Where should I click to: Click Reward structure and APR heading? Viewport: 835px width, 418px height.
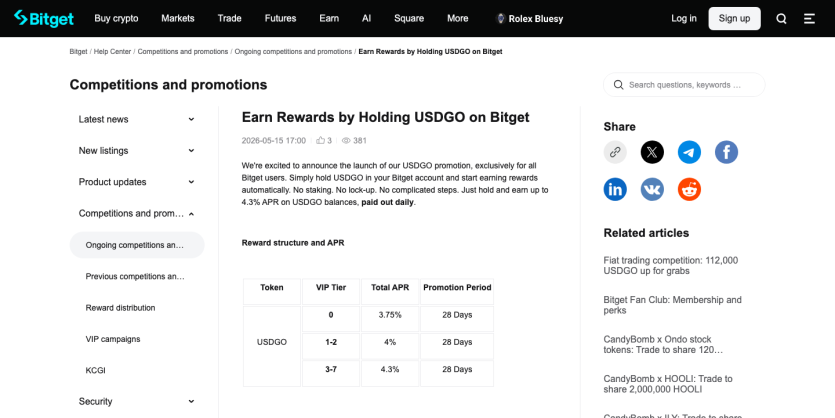point(293,243)
